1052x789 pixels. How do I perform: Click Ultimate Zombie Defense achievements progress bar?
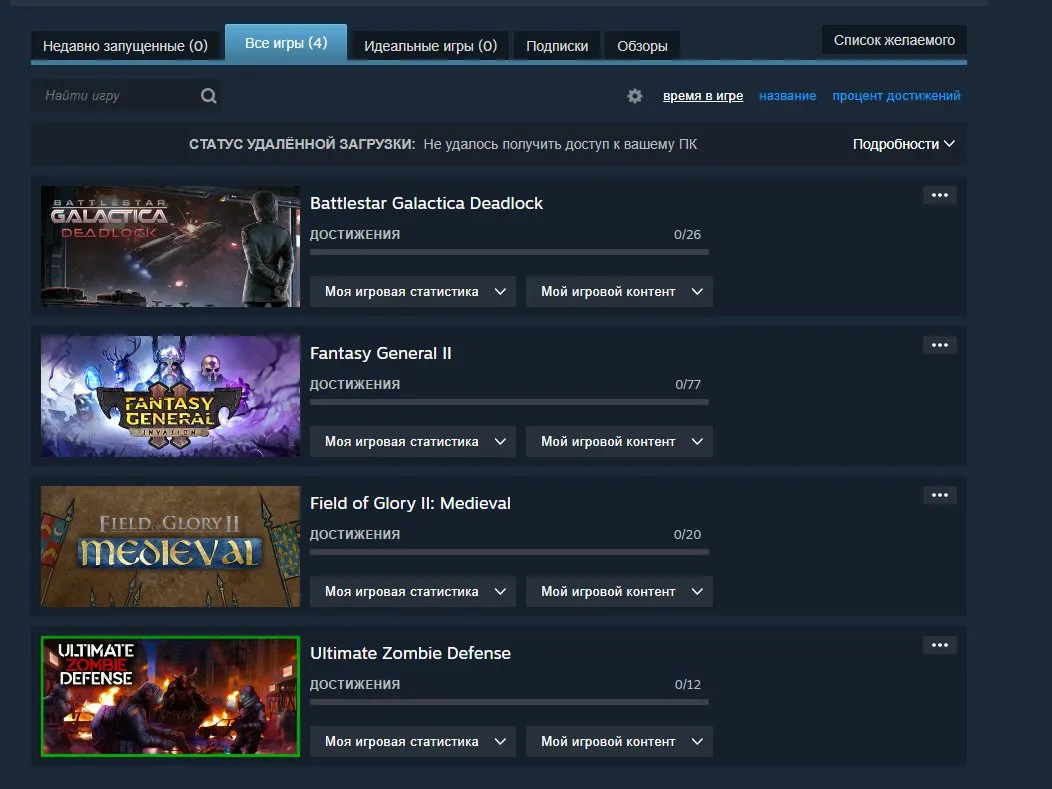509,702
